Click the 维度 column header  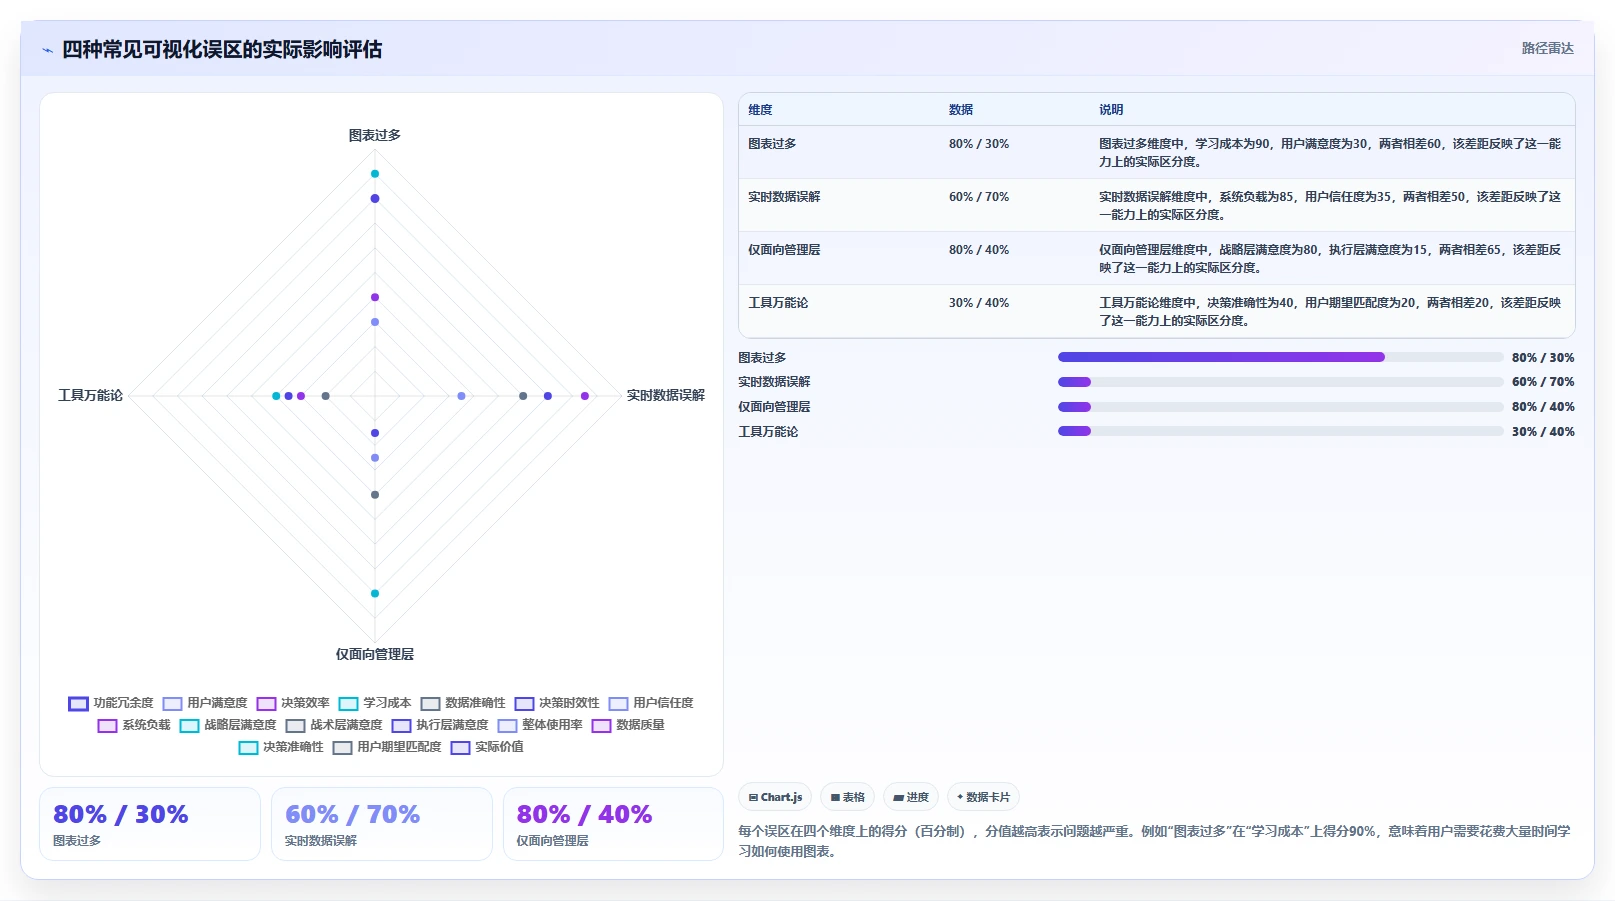pos(760,110)
